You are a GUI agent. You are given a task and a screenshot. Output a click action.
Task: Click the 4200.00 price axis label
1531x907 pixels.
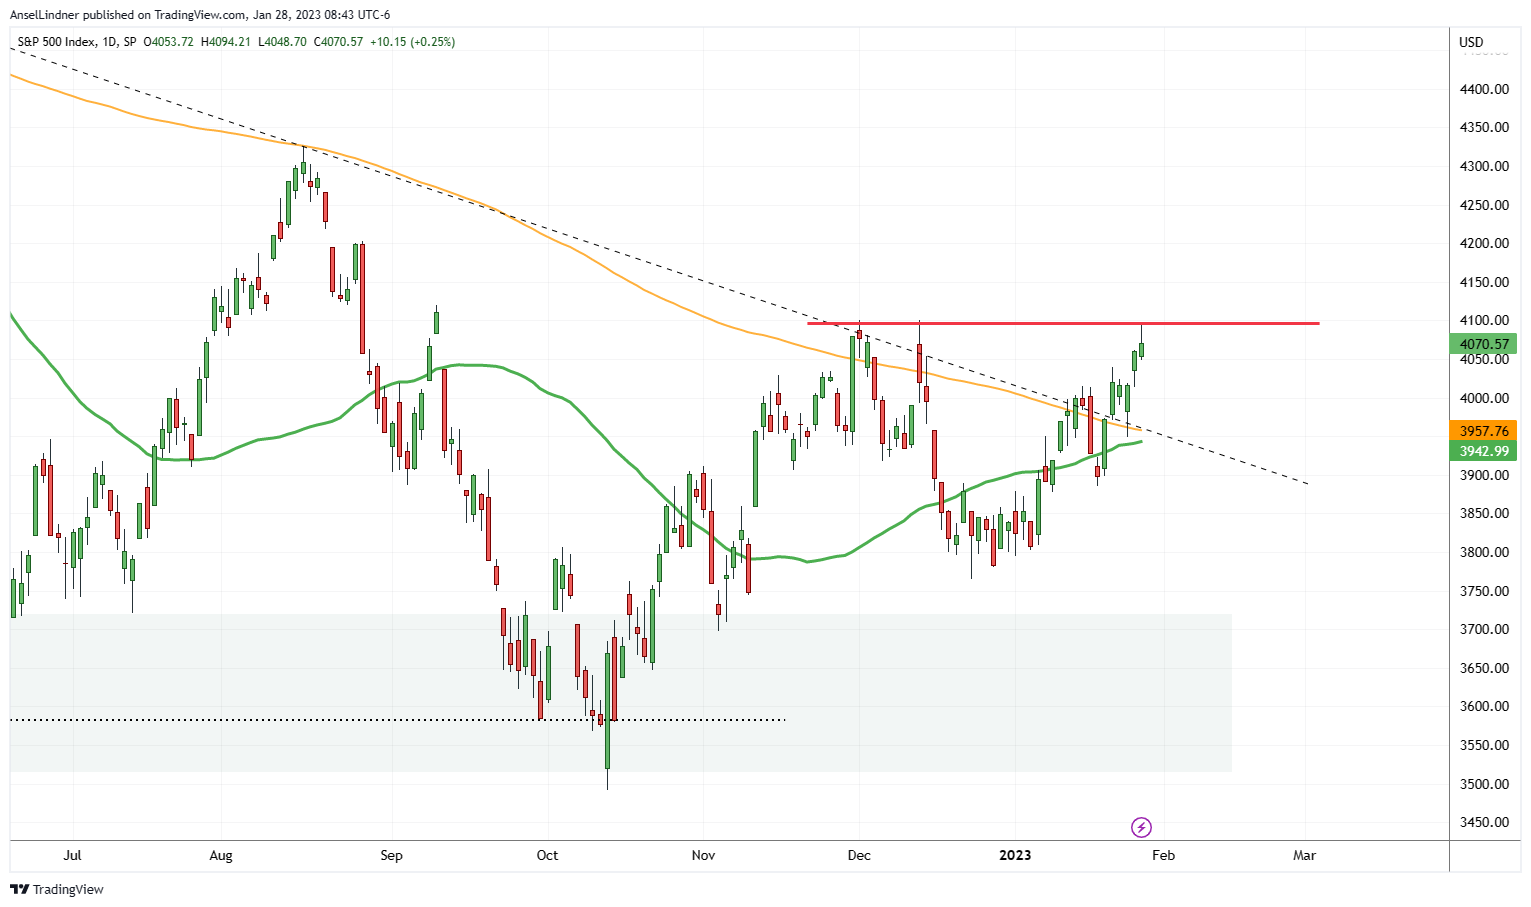1484,243
